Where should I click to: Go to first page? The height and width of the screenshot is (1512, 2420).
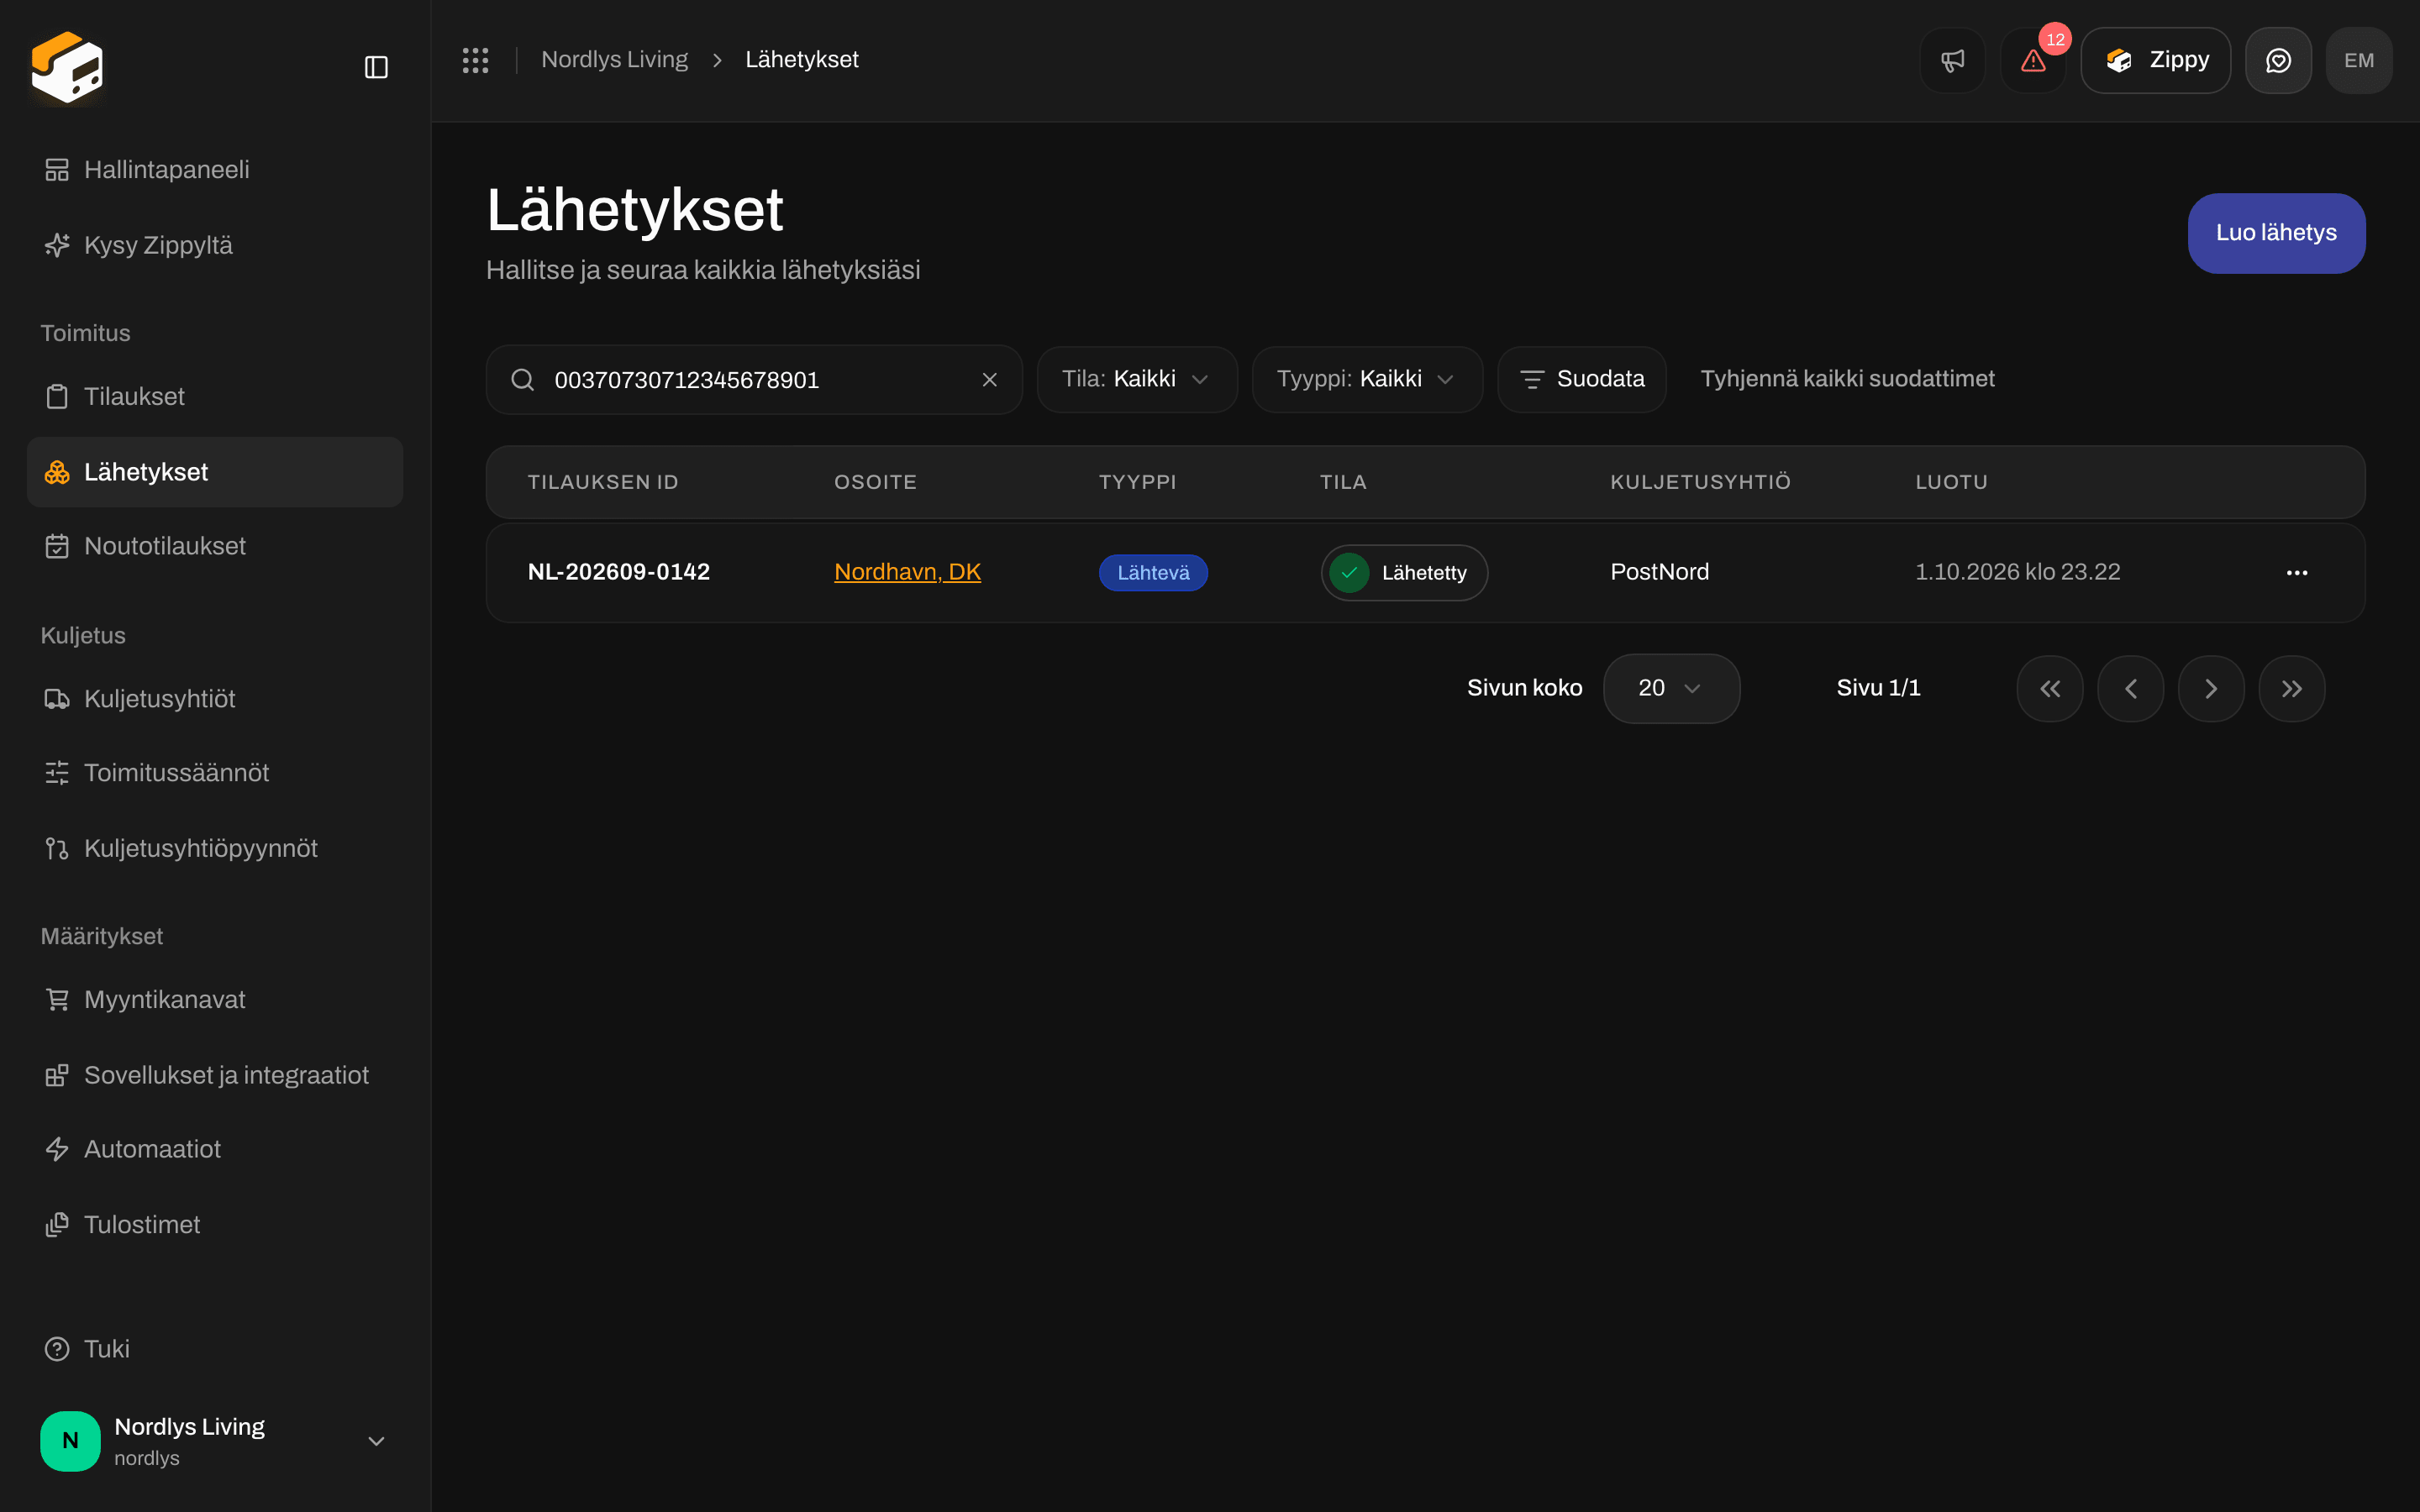tap(2050, 688)
